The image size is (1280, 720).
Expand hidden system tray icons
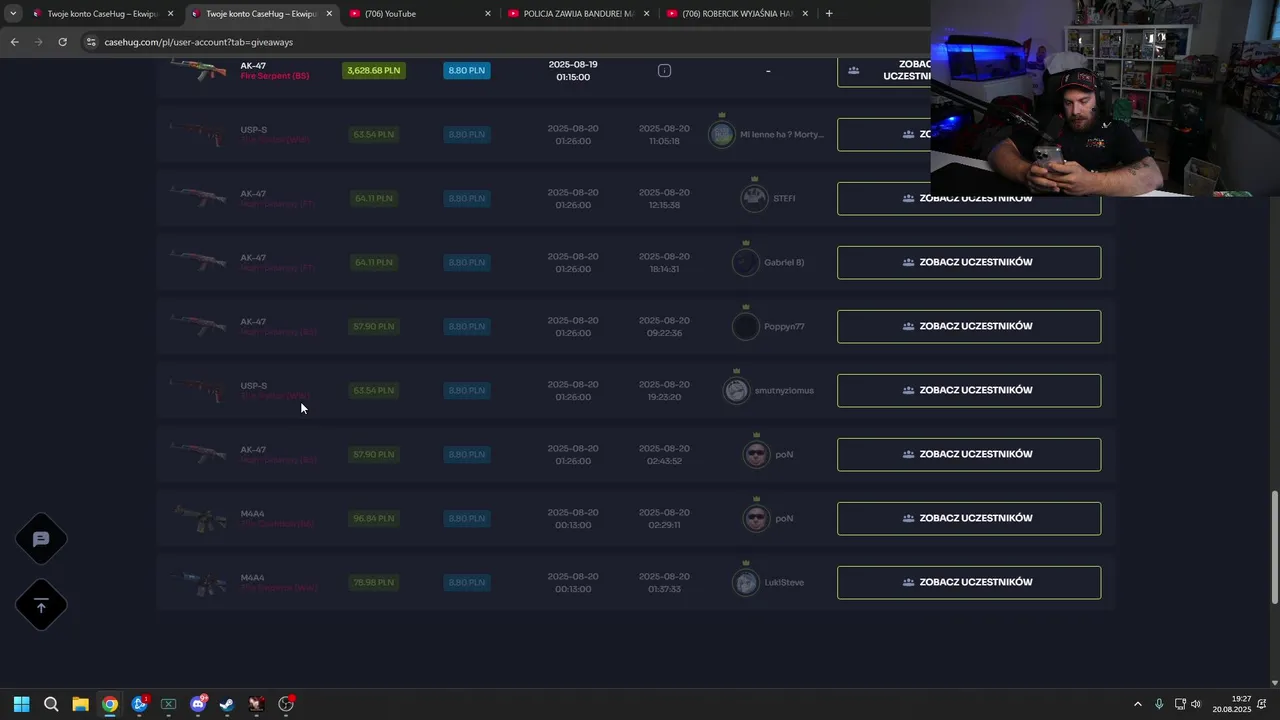coord(1137,704)
